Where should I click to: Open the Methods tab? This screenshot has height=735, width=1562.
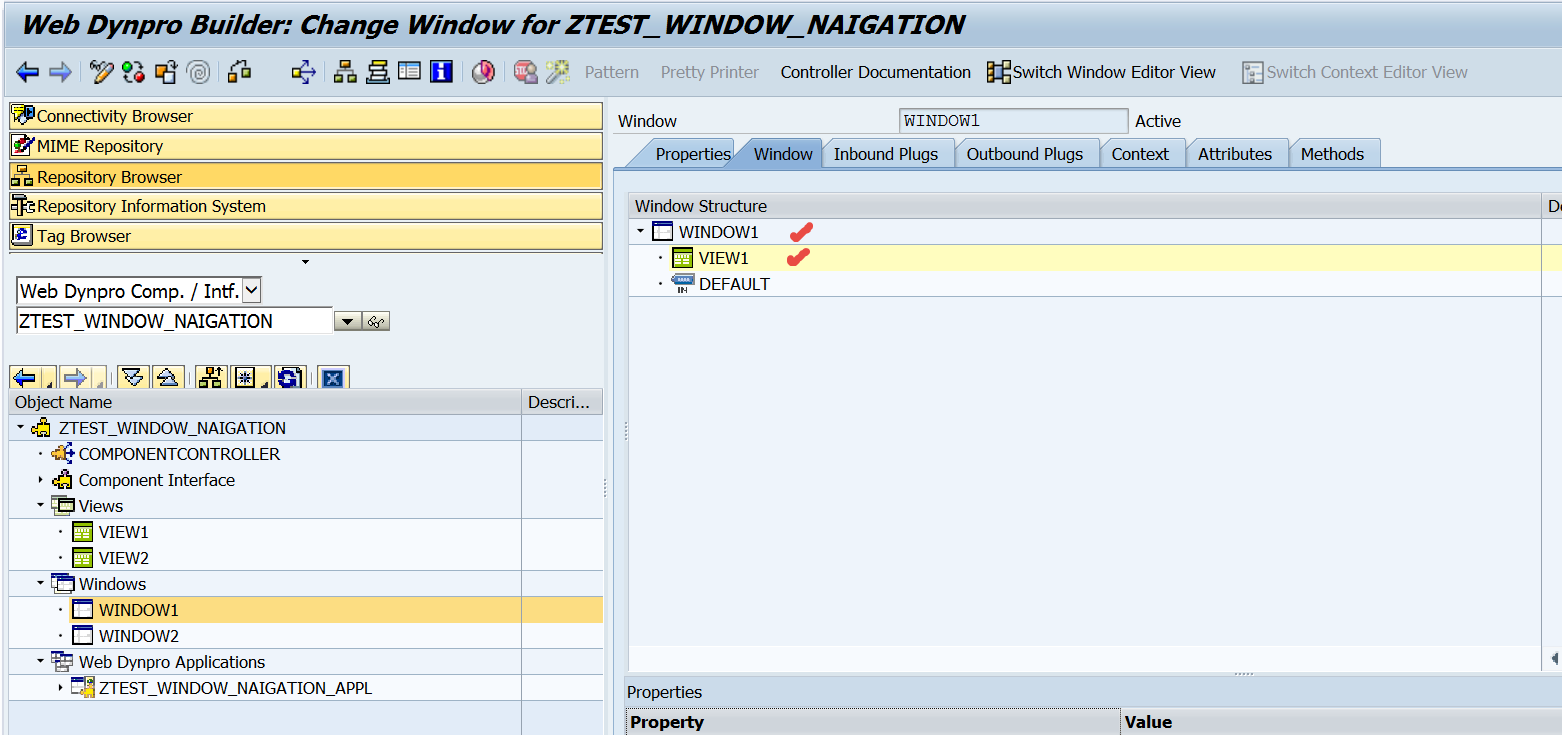pyautogui.click(x=1331, y=154)
